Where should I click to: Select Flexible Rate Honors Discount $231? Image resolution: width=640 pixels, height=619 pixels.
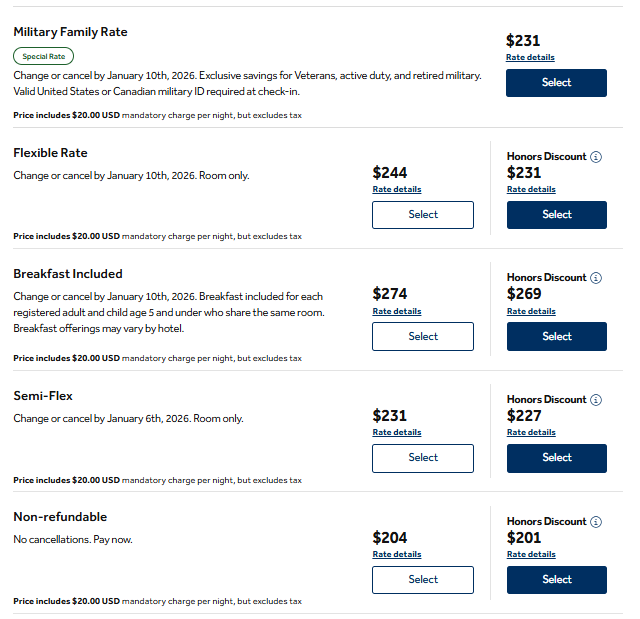pos(556,215)
